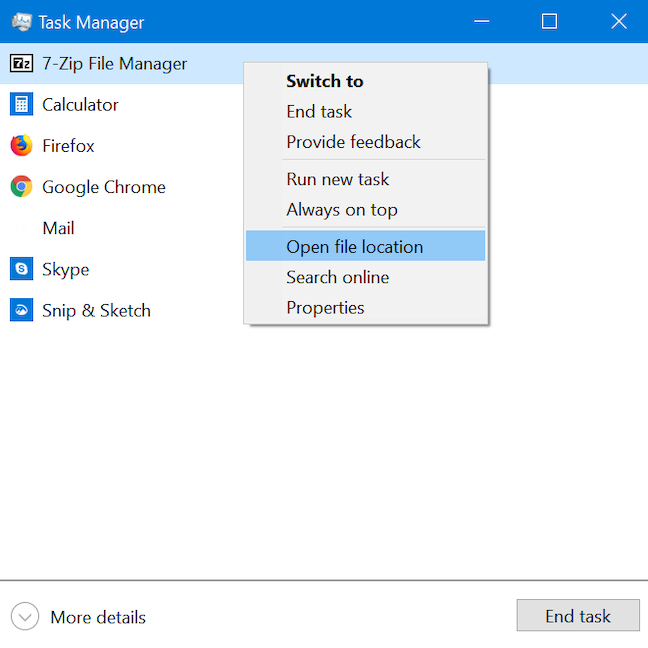Click the End task button at the bottom
Image resolution: width=648 pixels, height=648 pixels.
(578, 616)
